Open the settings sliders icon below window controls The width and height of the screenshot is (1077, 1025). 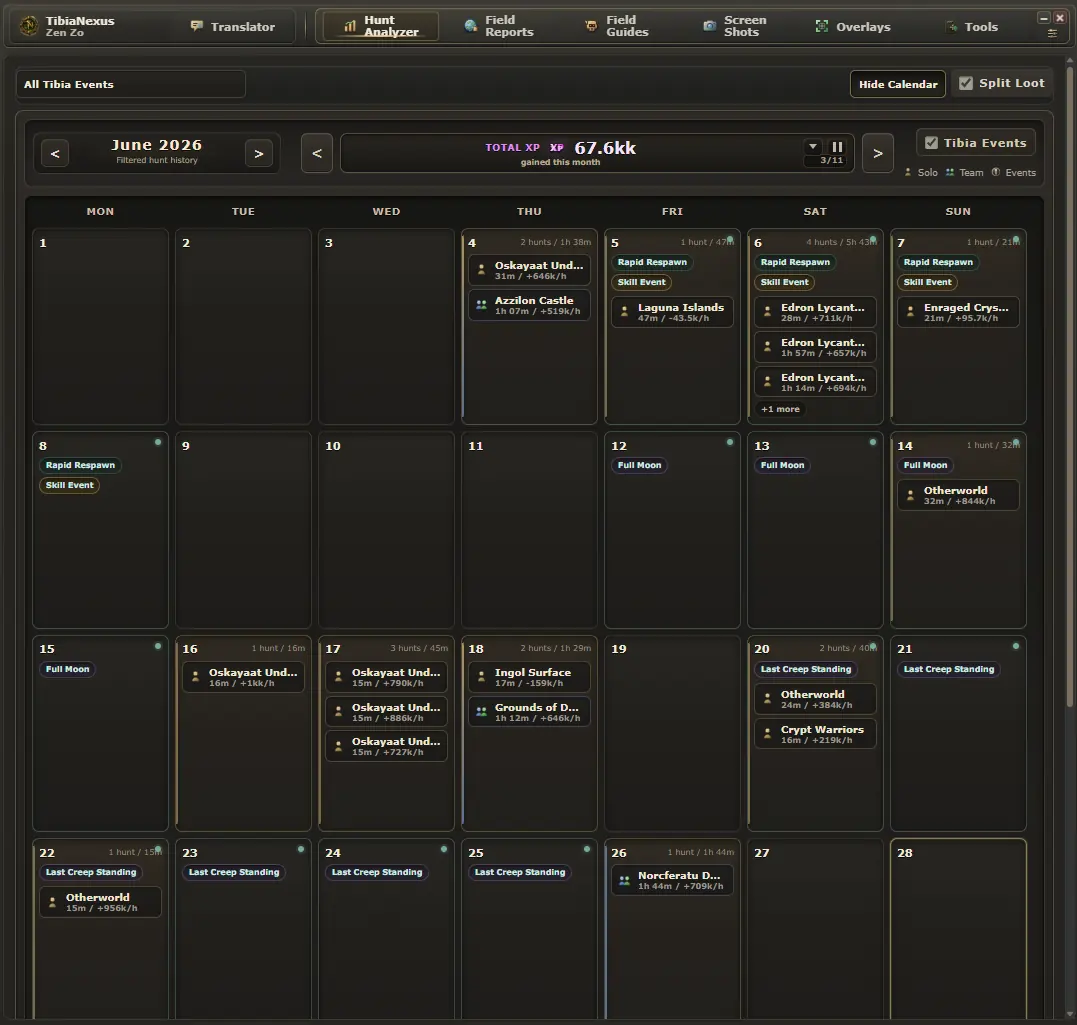click(x=1052, y=33)
